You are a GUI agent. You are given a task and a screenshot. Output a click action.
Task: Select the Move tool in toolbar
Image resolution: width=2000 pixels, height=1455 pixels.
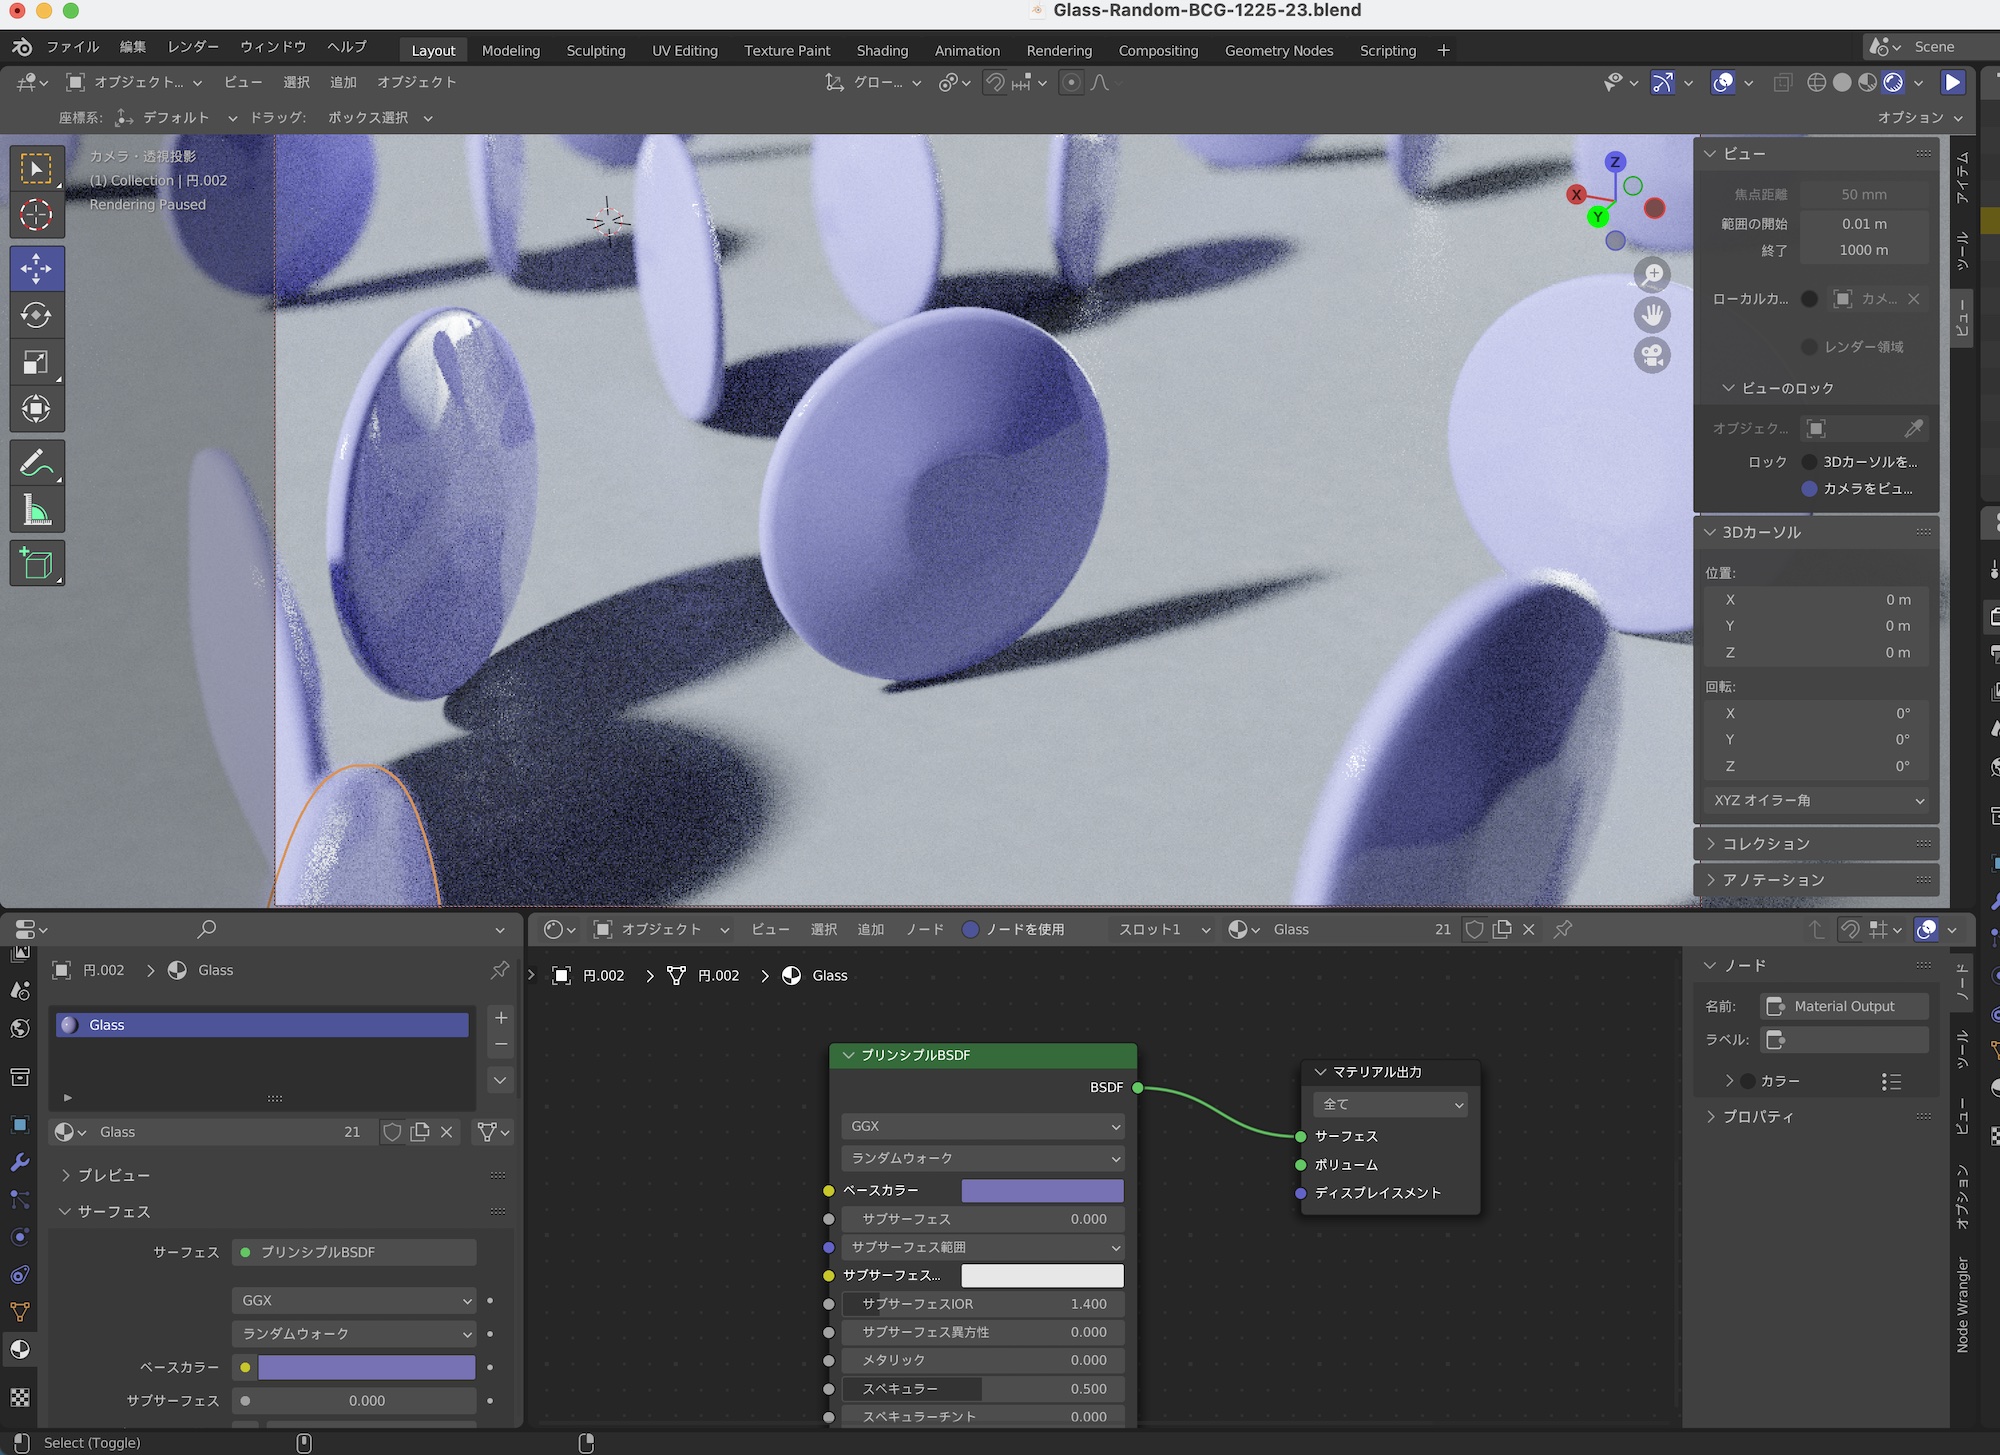(x=37, y=268)
